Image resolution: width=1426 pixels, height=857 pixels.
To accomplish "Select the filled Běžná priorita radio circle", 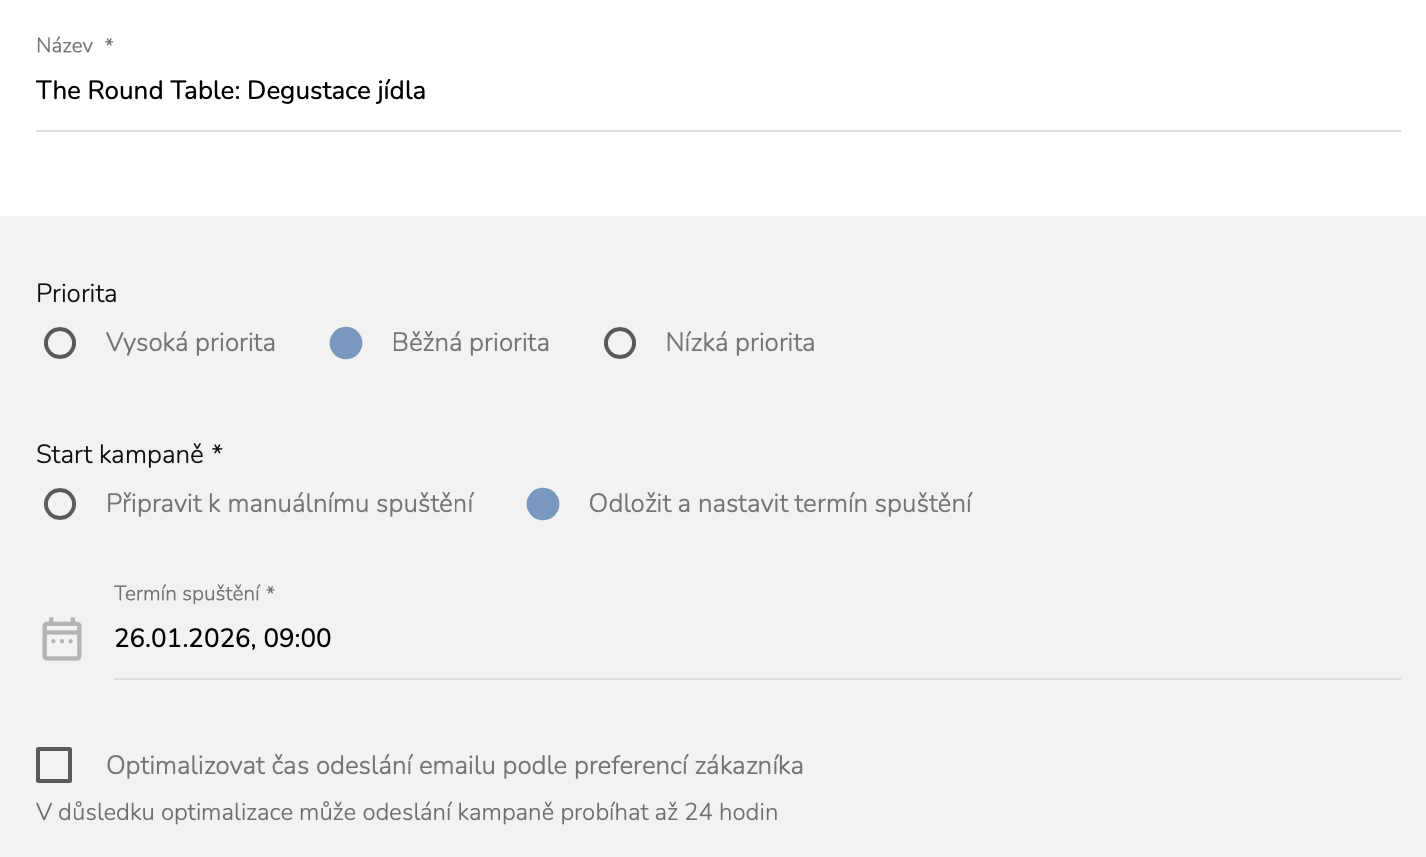I will tap(346, 343).
